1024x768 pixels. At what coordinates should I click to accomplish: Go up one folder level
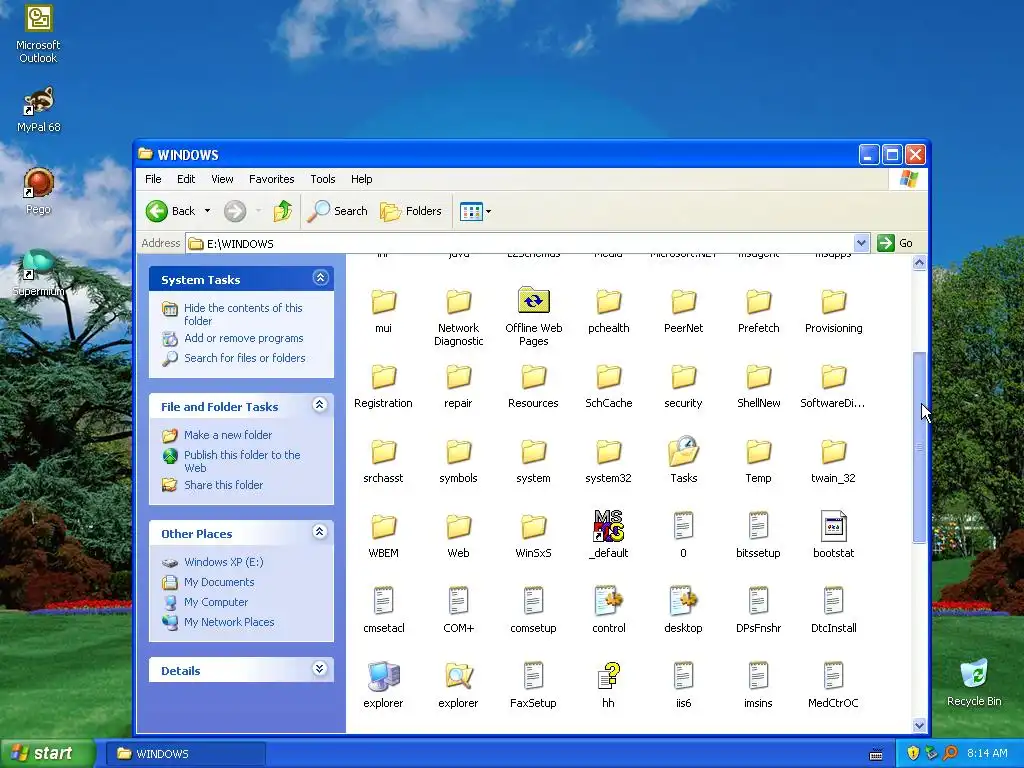pos(282,211)
